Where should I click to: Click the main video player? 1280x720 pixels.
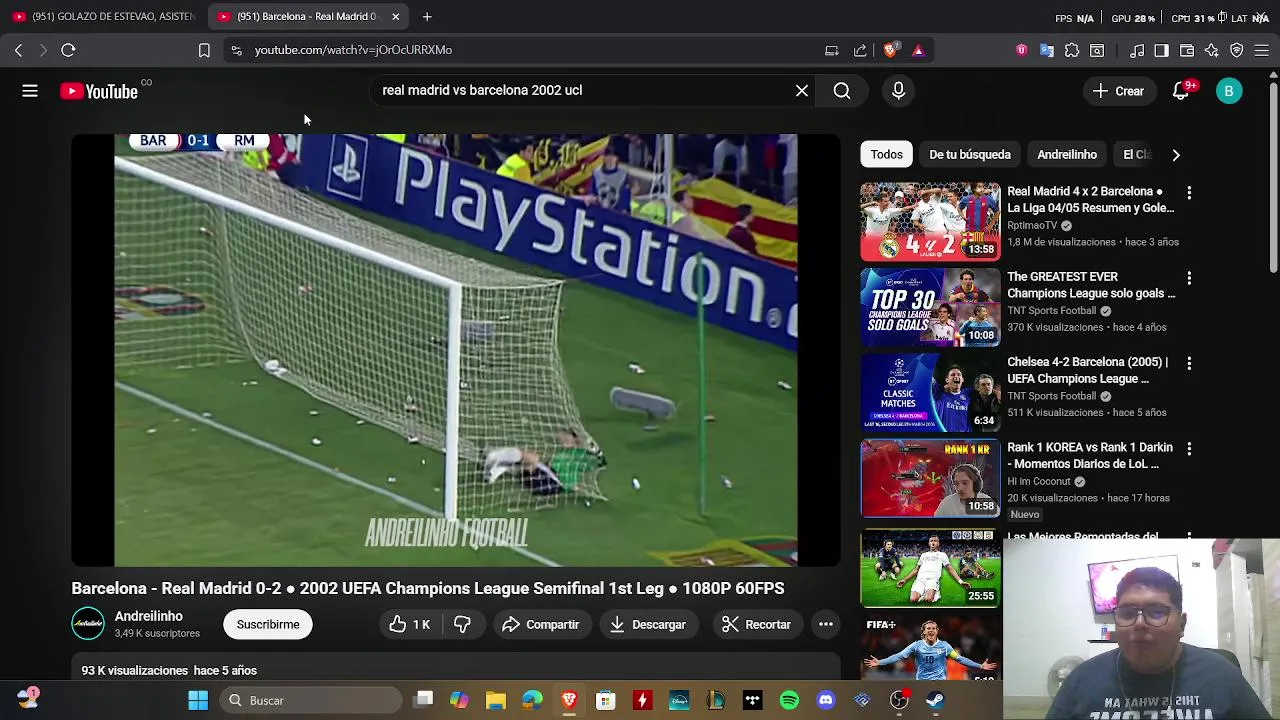456,350
